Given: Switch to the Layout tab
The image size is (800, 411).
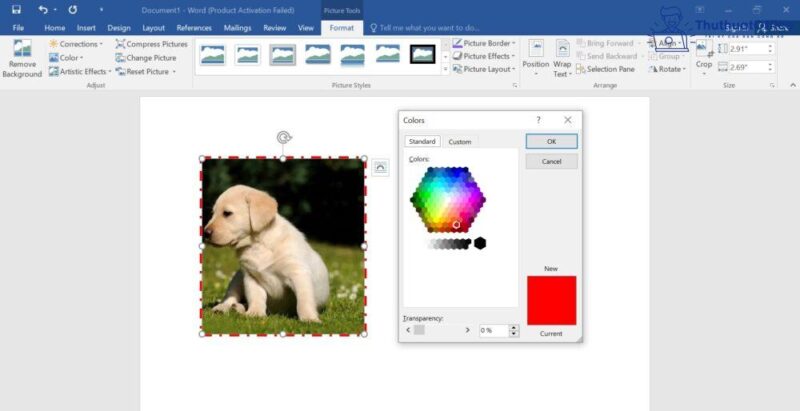Looking at the screenshot, I should coord(154,28).
